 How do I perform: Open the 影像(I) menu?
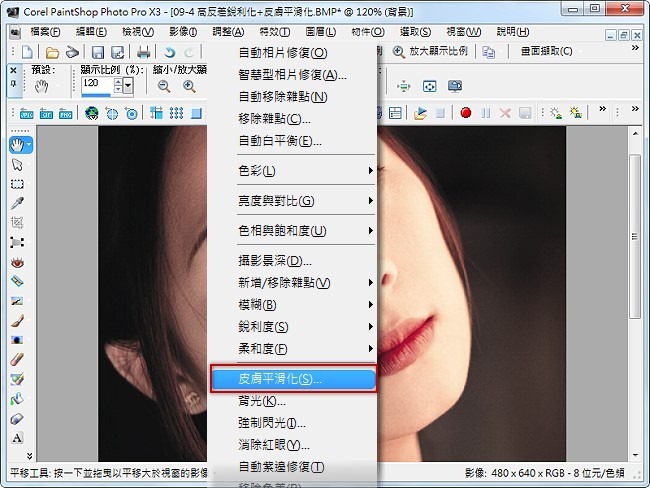tap(183, 32)
